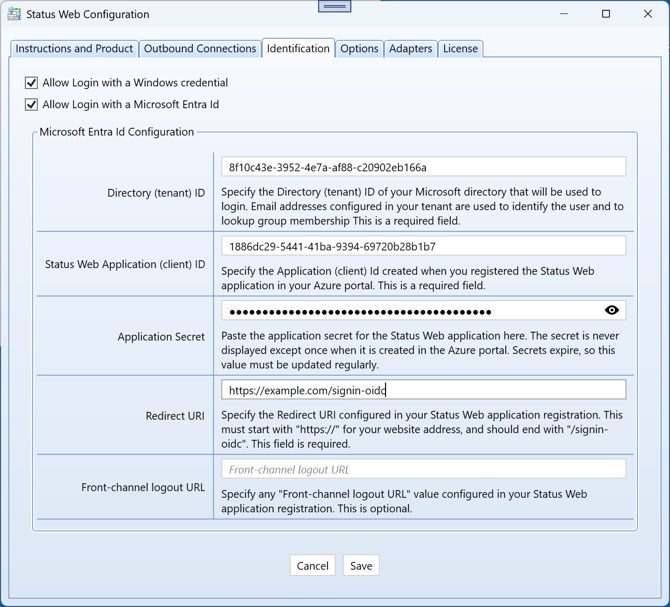Click the 'Redirect URI' label

[x=175, y=416]
